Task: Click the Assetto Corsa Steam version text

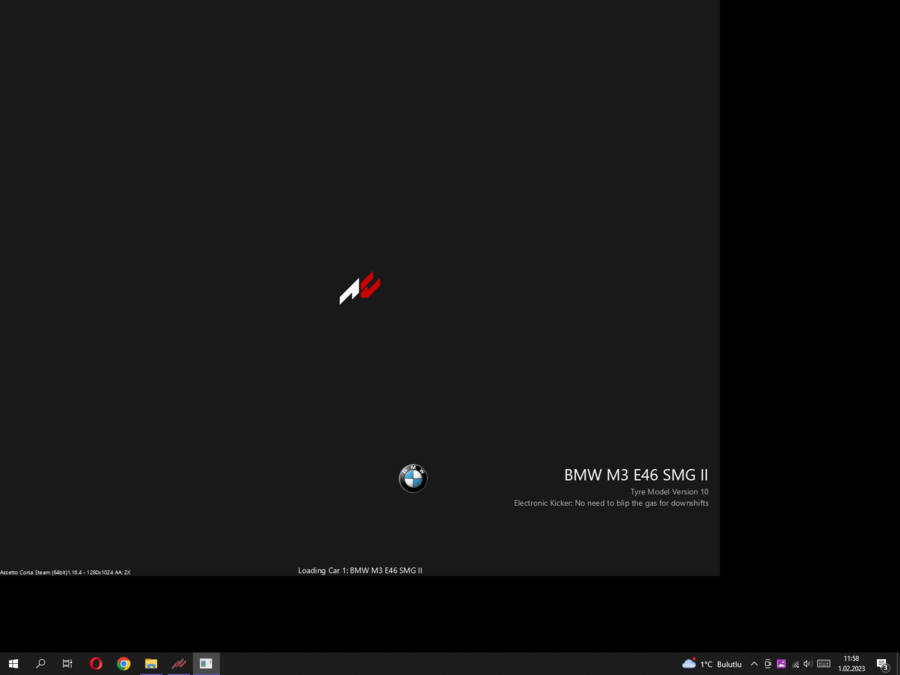Action: (65, 572)
